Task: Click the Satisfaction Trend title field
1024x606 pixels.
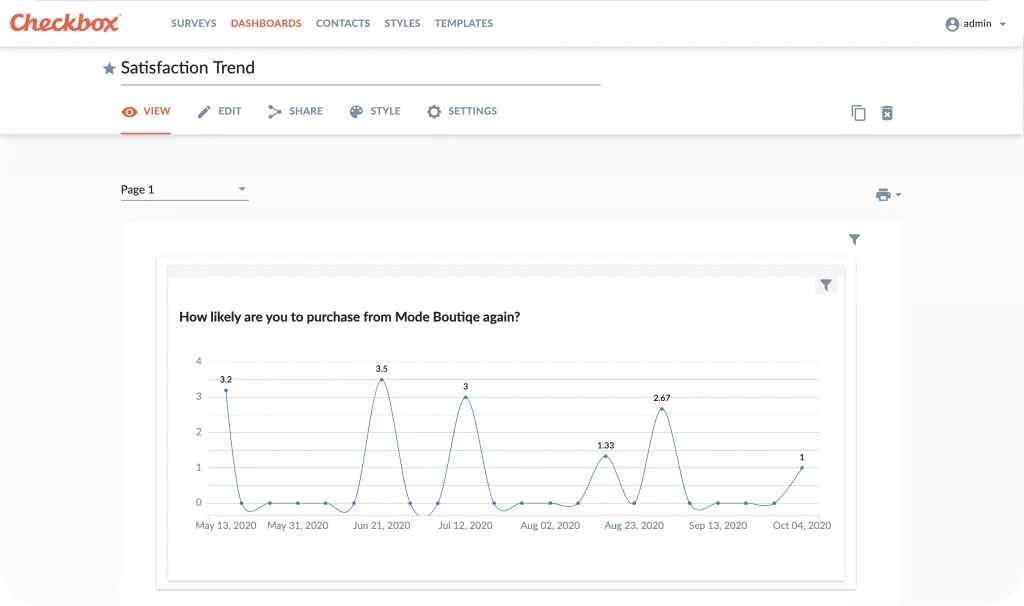Action: point(360,69)
